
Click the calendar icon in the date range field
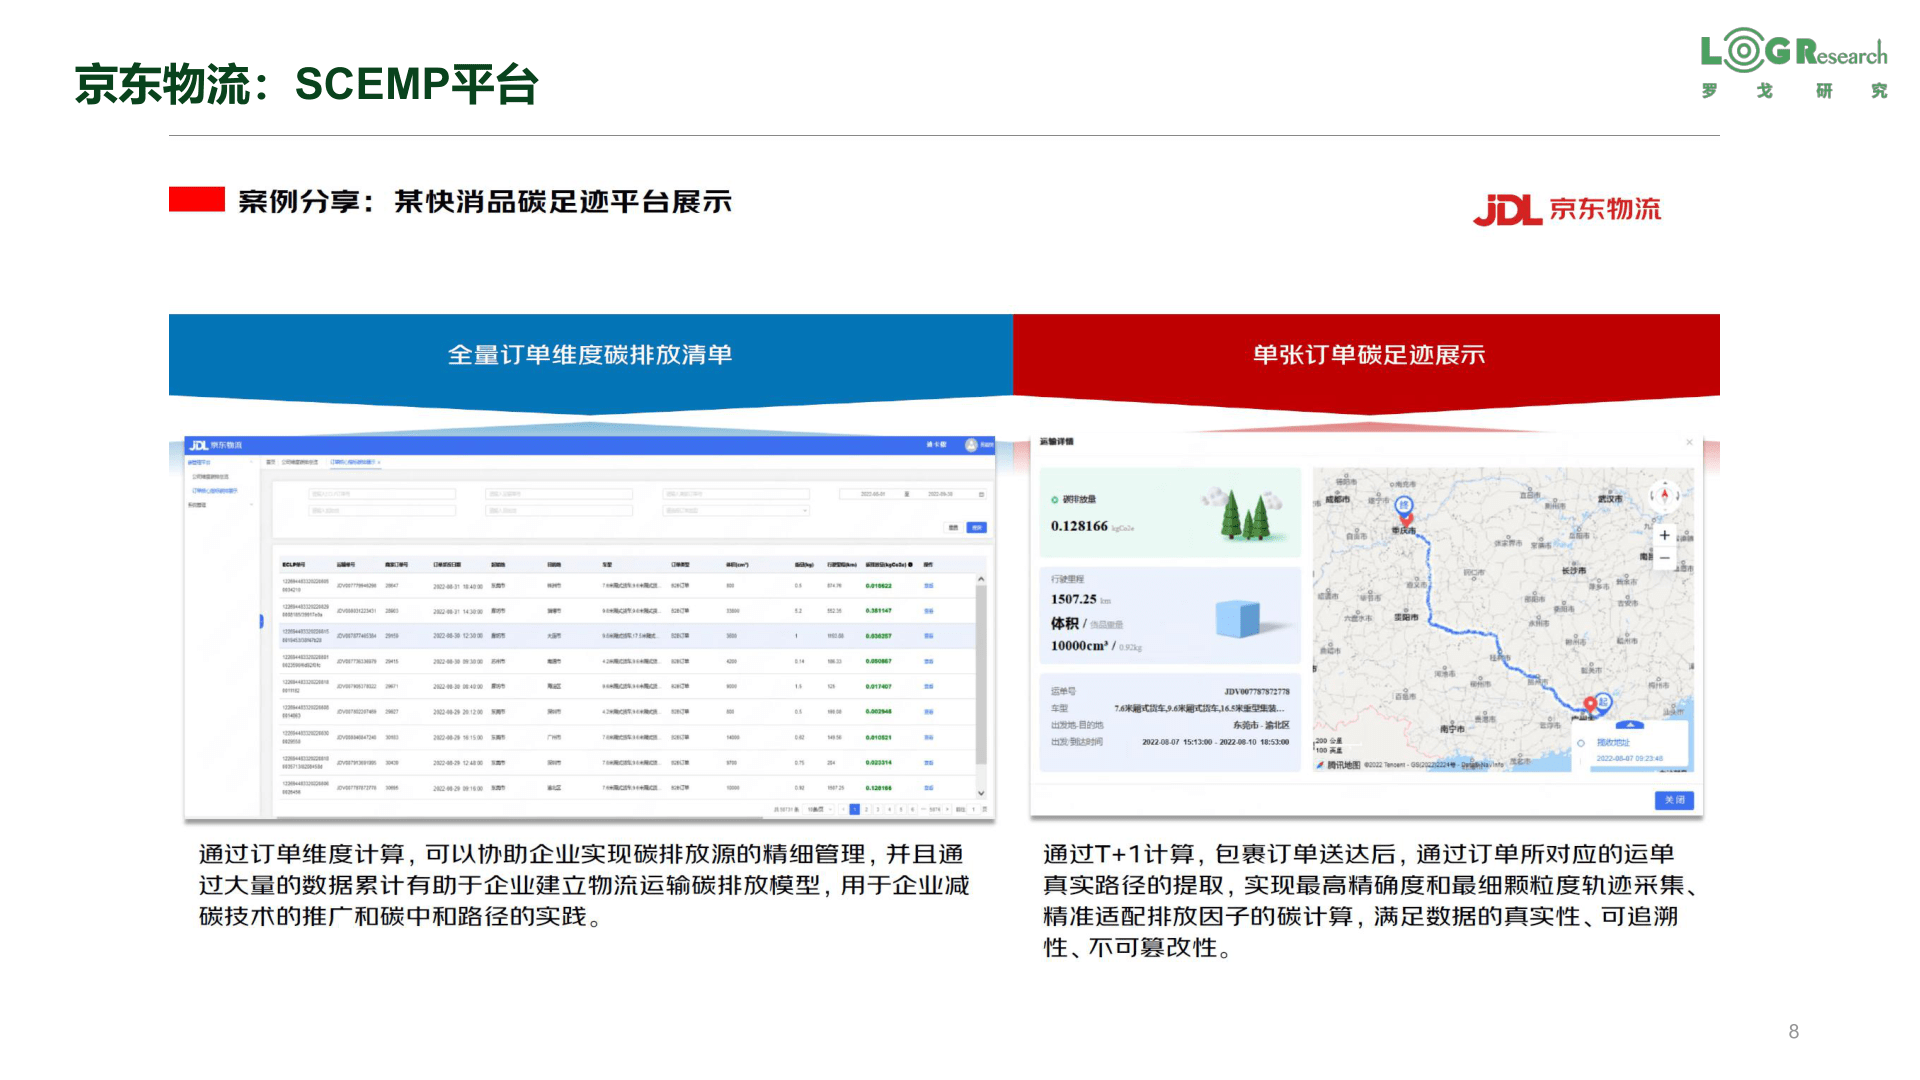(981, 494)
